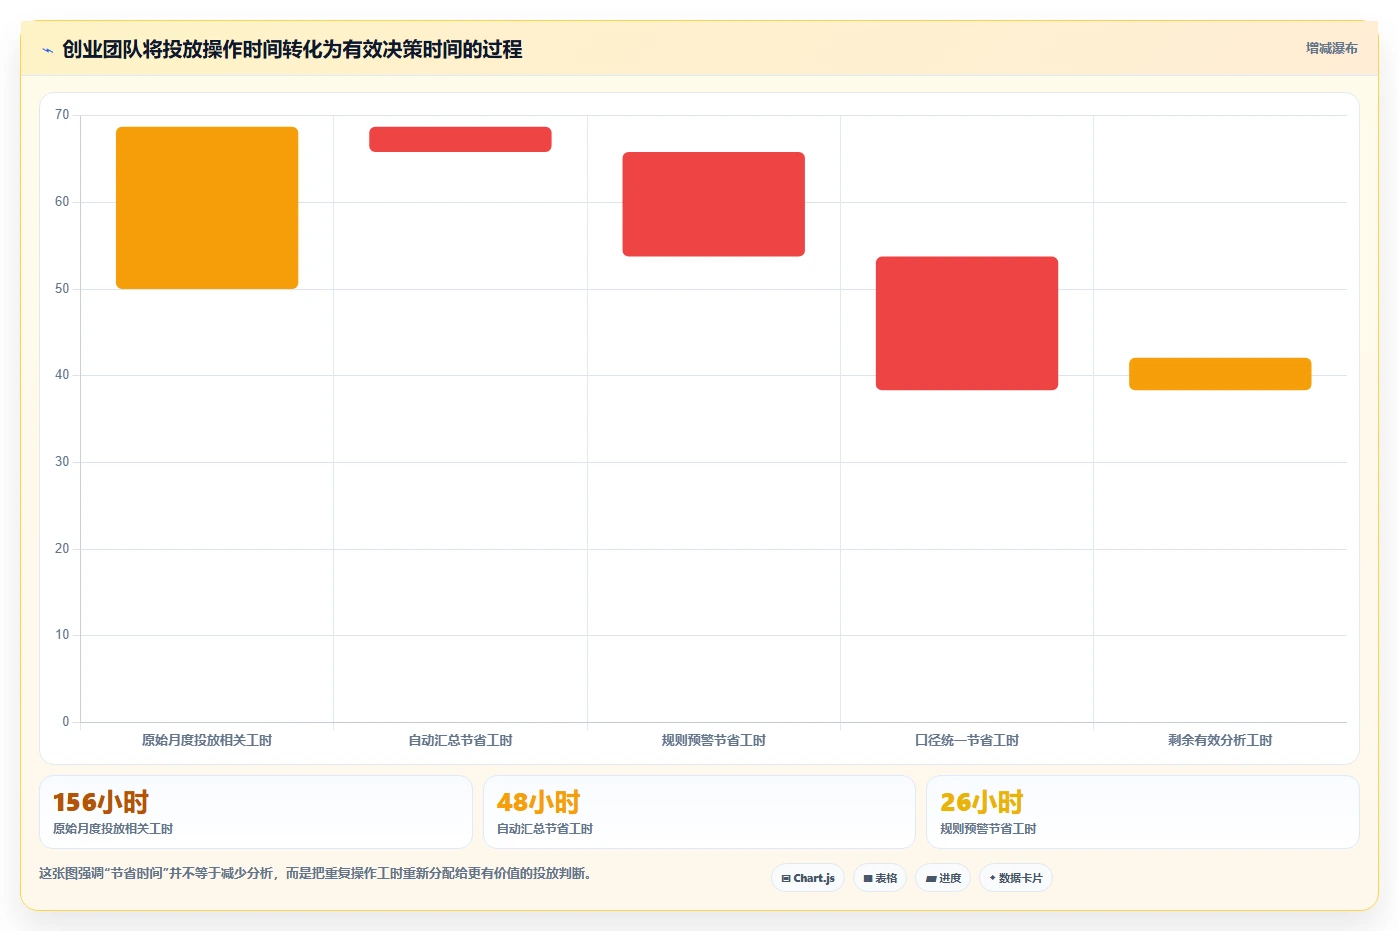
Task: Click the 48小时 stat card
Action: click(699, 812)
